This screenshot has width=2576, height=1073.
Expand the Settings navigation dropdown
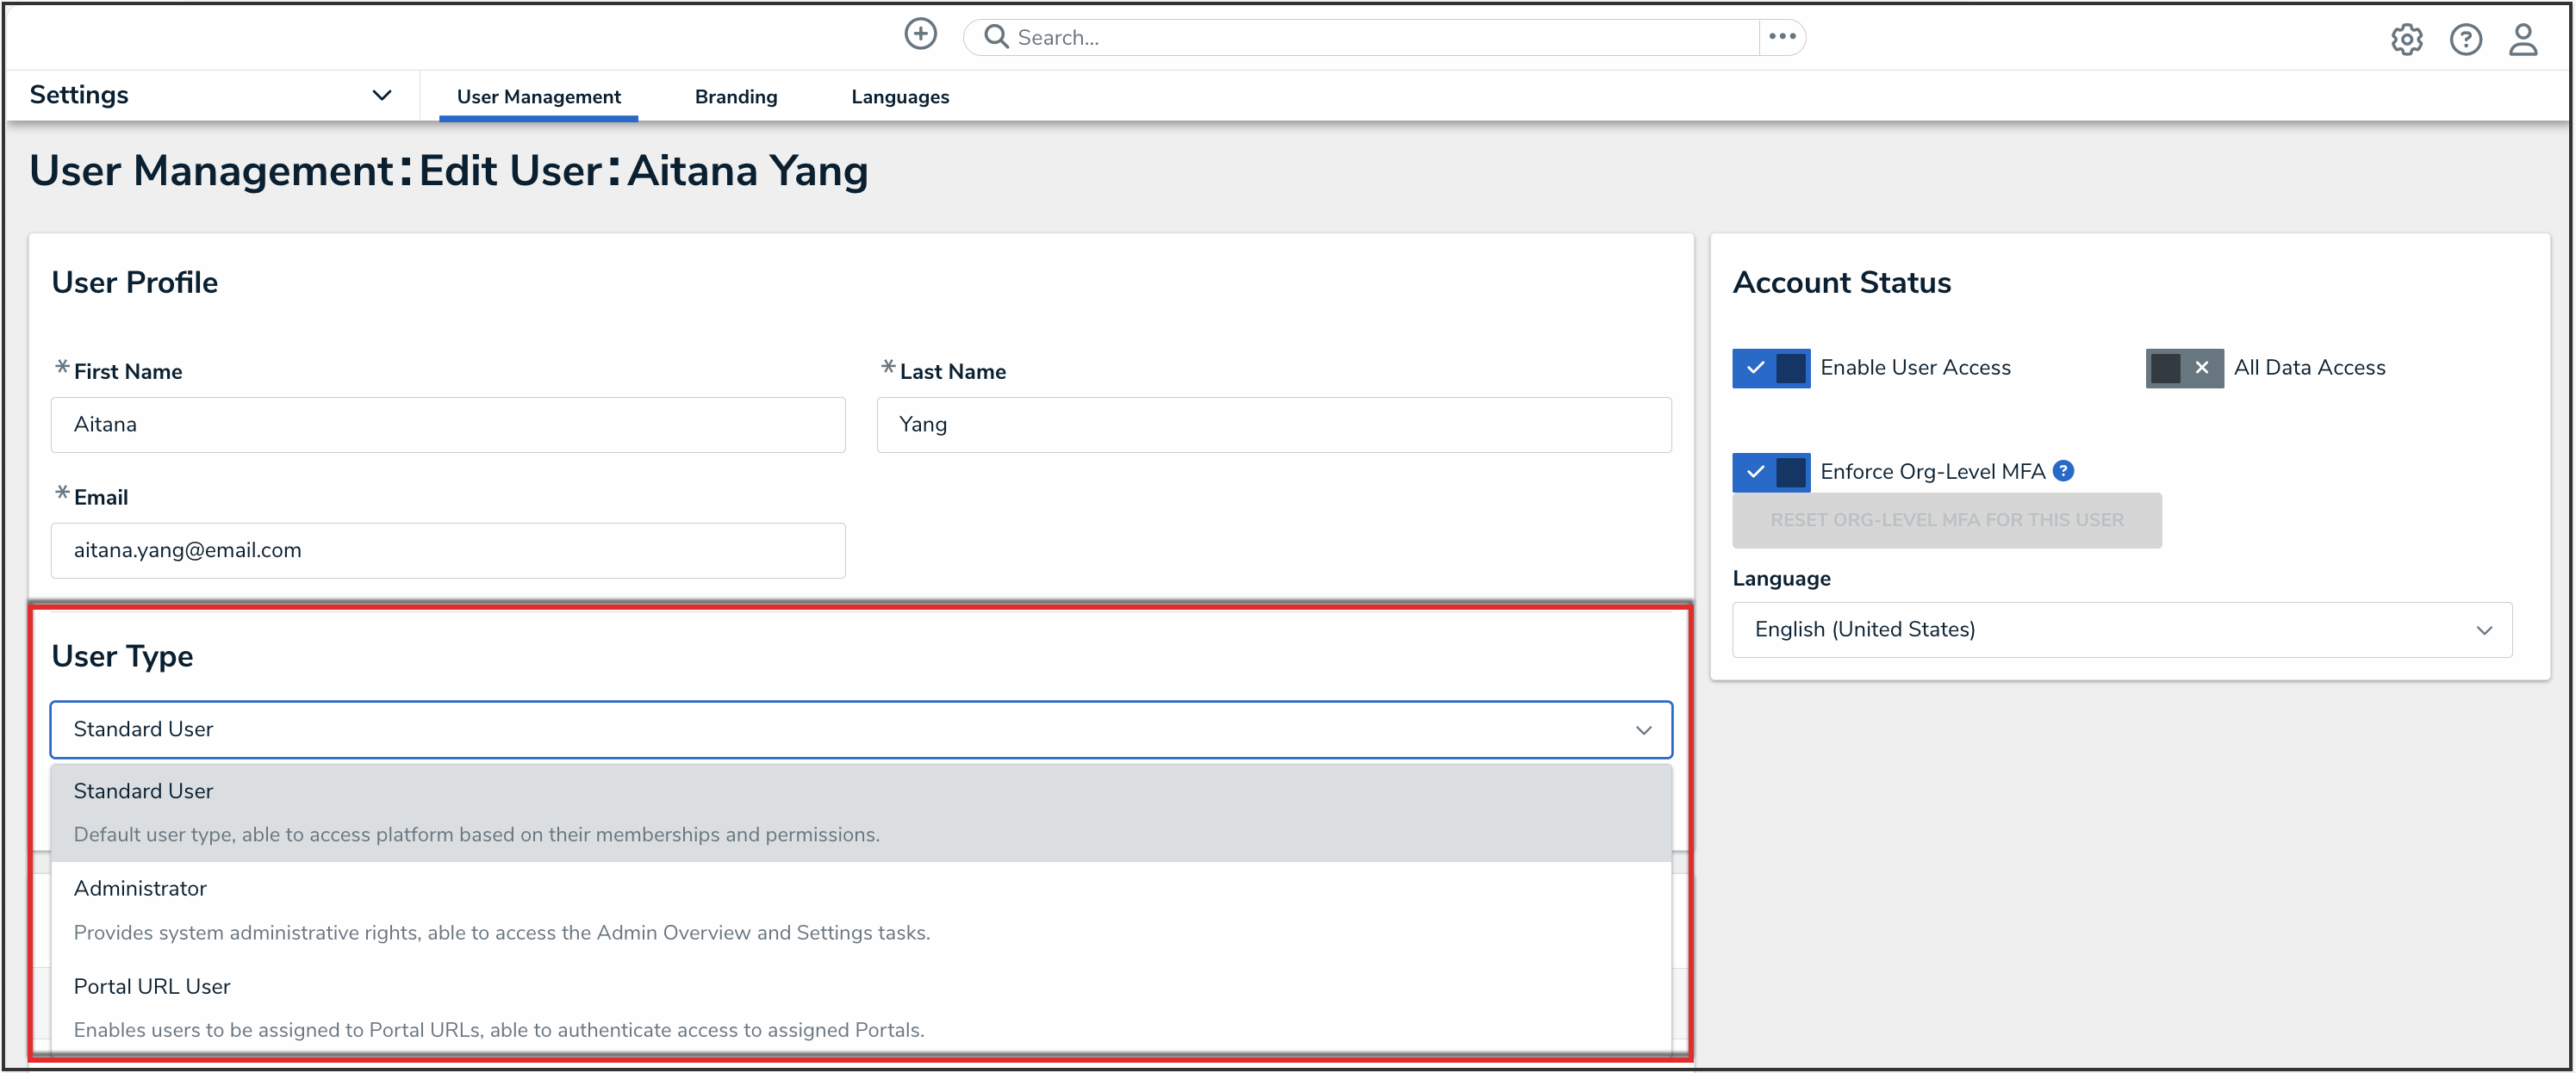381,96
